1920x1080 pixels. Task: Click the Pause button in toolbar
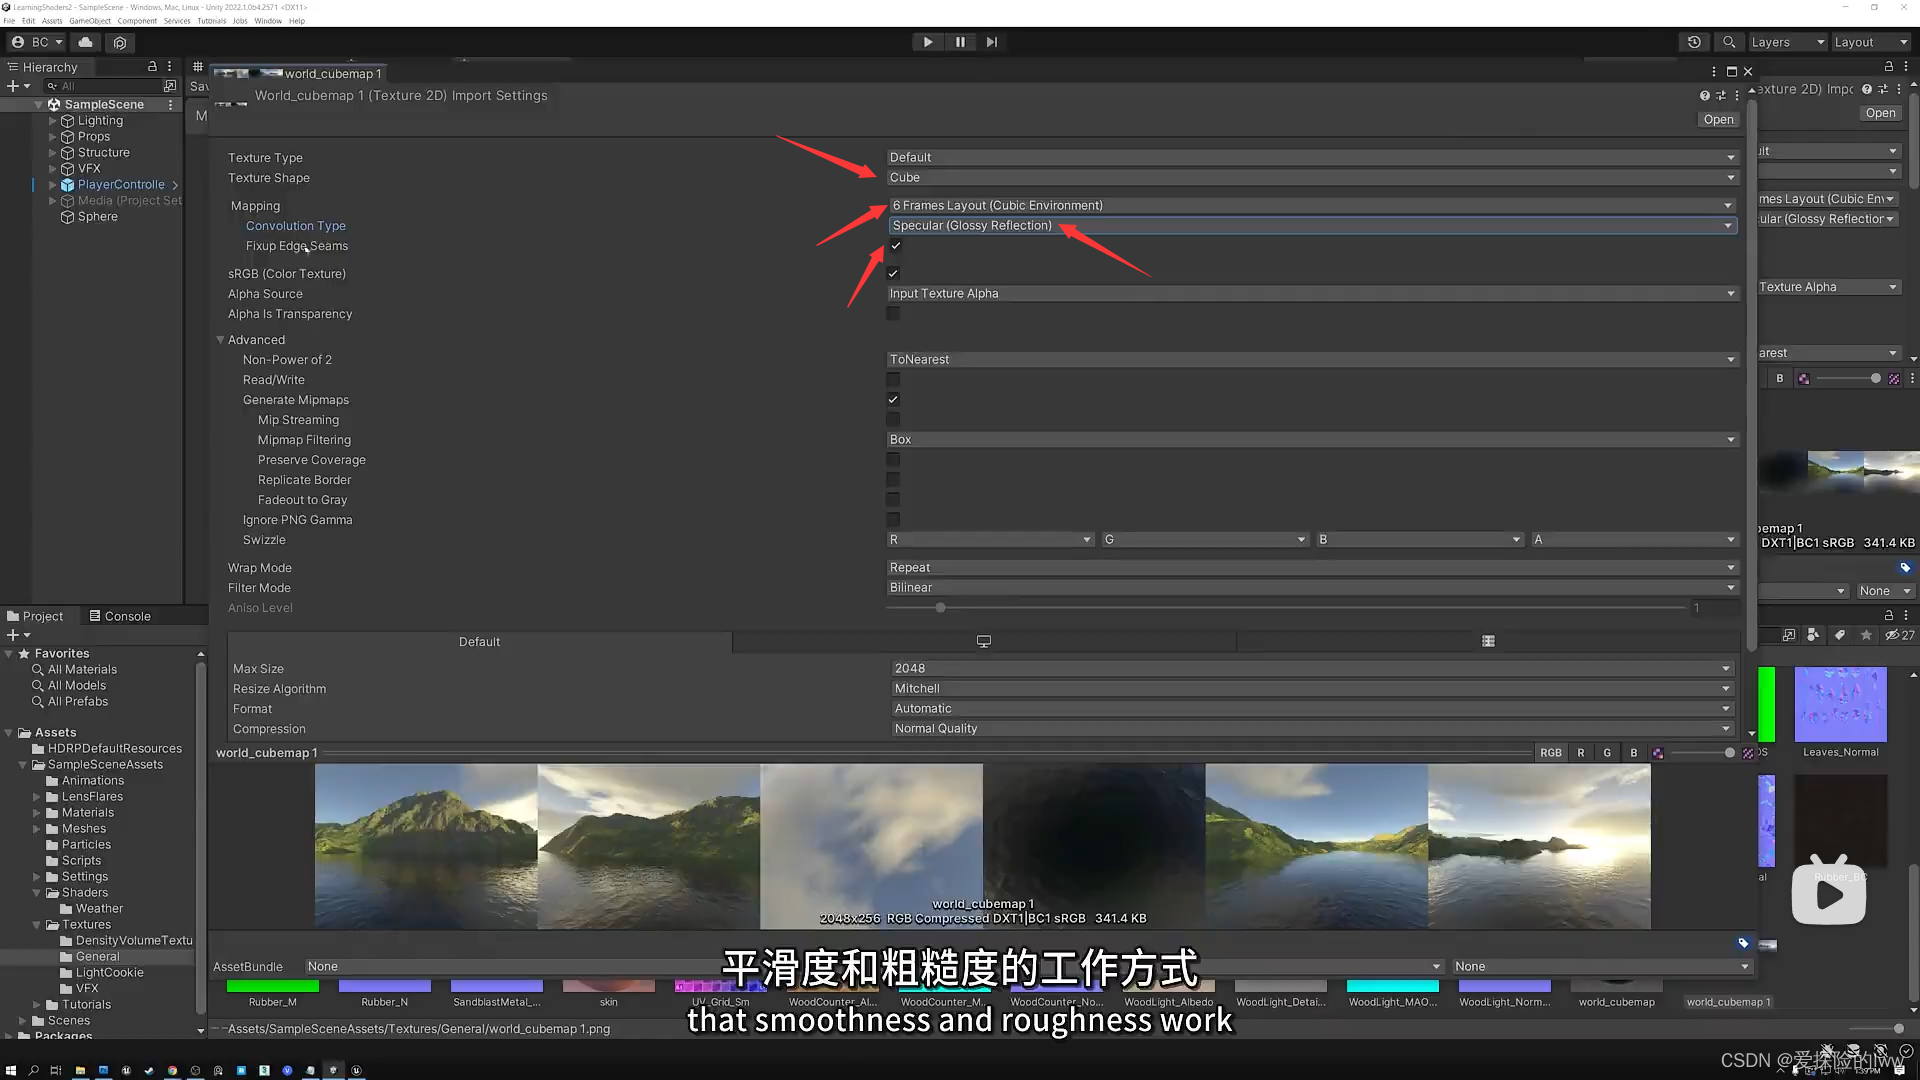(x=959, y=42)
